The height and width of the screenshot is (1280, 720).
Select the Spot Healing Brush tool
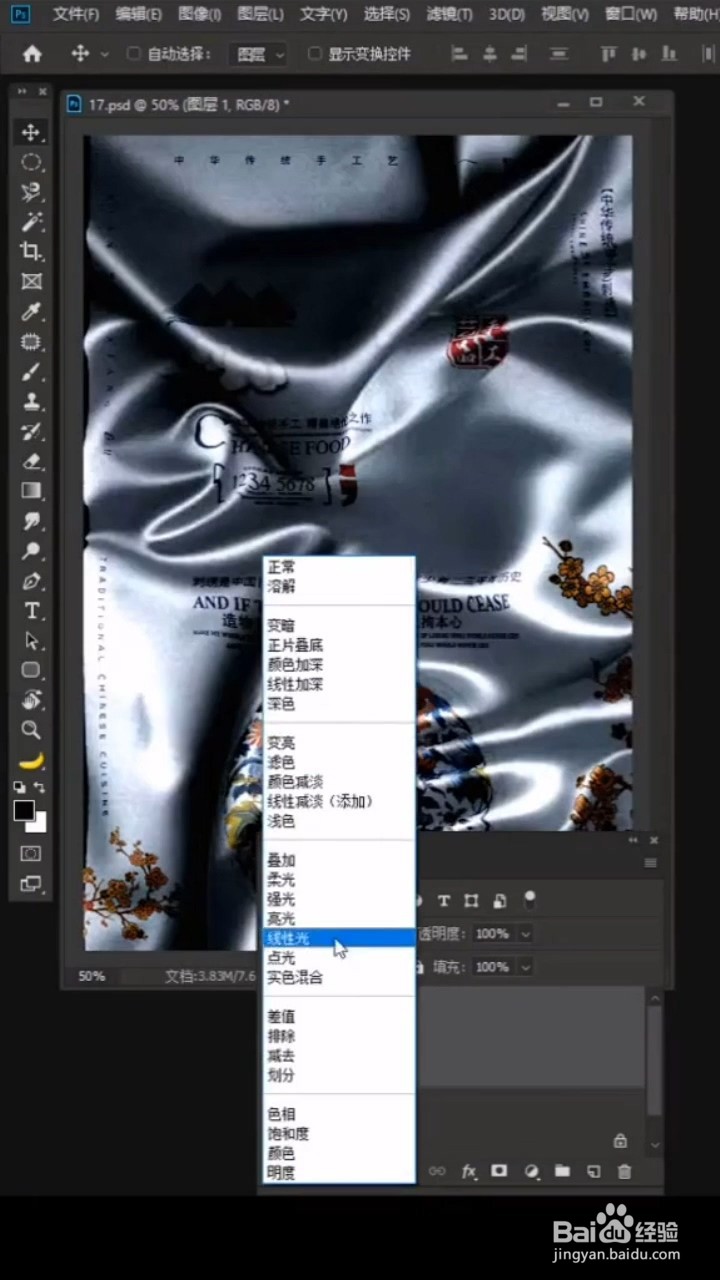pyautogui.click(x=32, y=341)
